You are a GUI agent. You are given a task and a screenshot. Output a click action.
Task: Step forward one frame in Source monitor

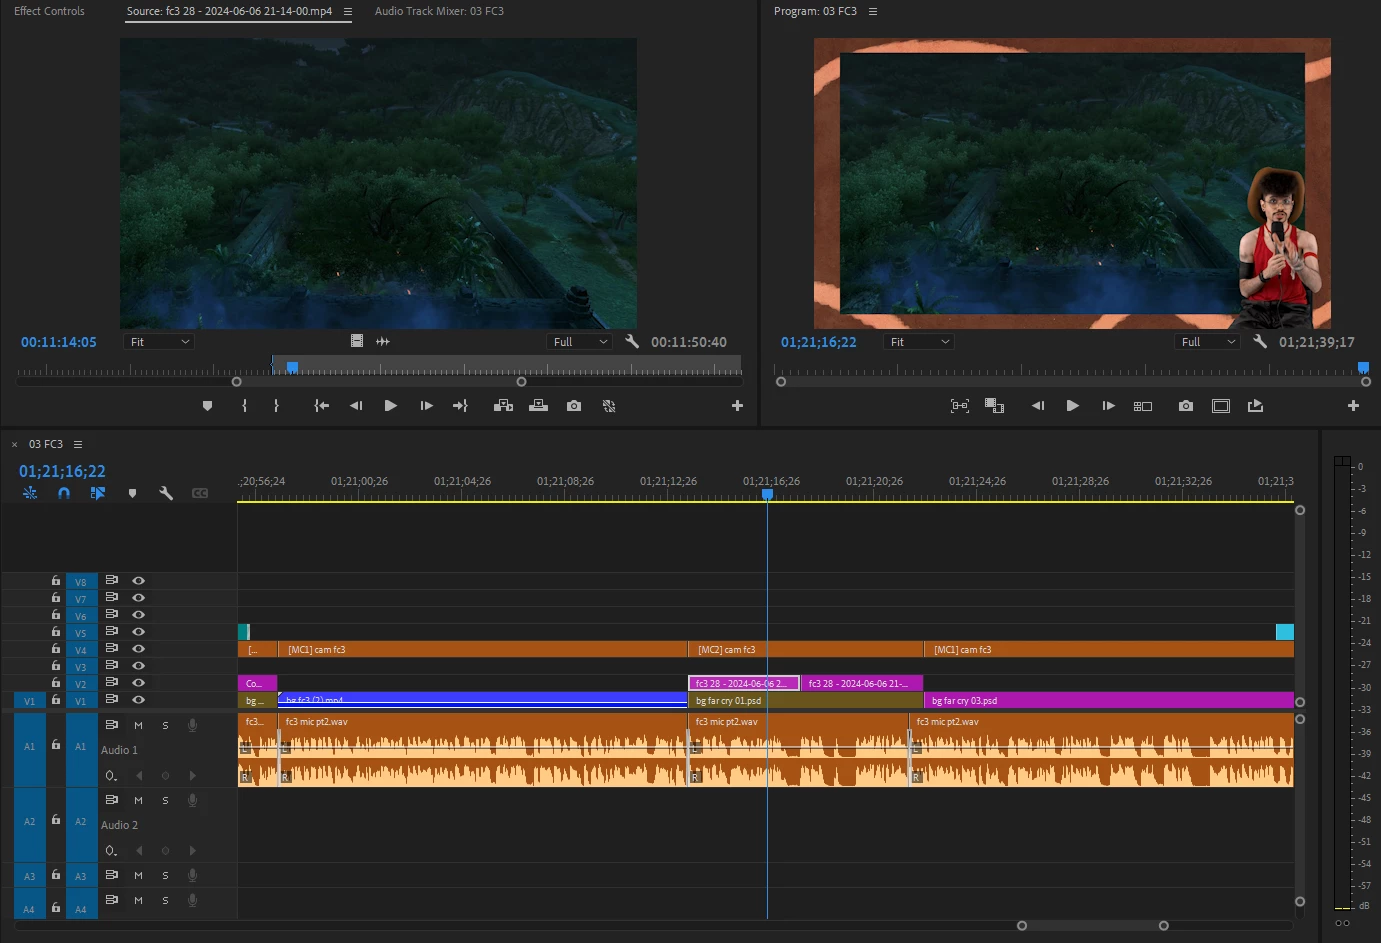pyautogui.click(x=426, y=406)
